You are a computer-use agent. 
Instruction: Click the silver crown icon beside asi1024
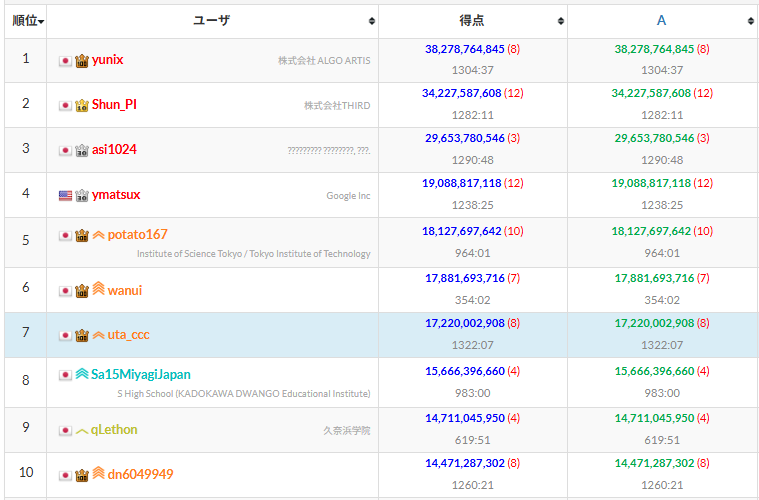pyautogui.click(x=82, y=150)
